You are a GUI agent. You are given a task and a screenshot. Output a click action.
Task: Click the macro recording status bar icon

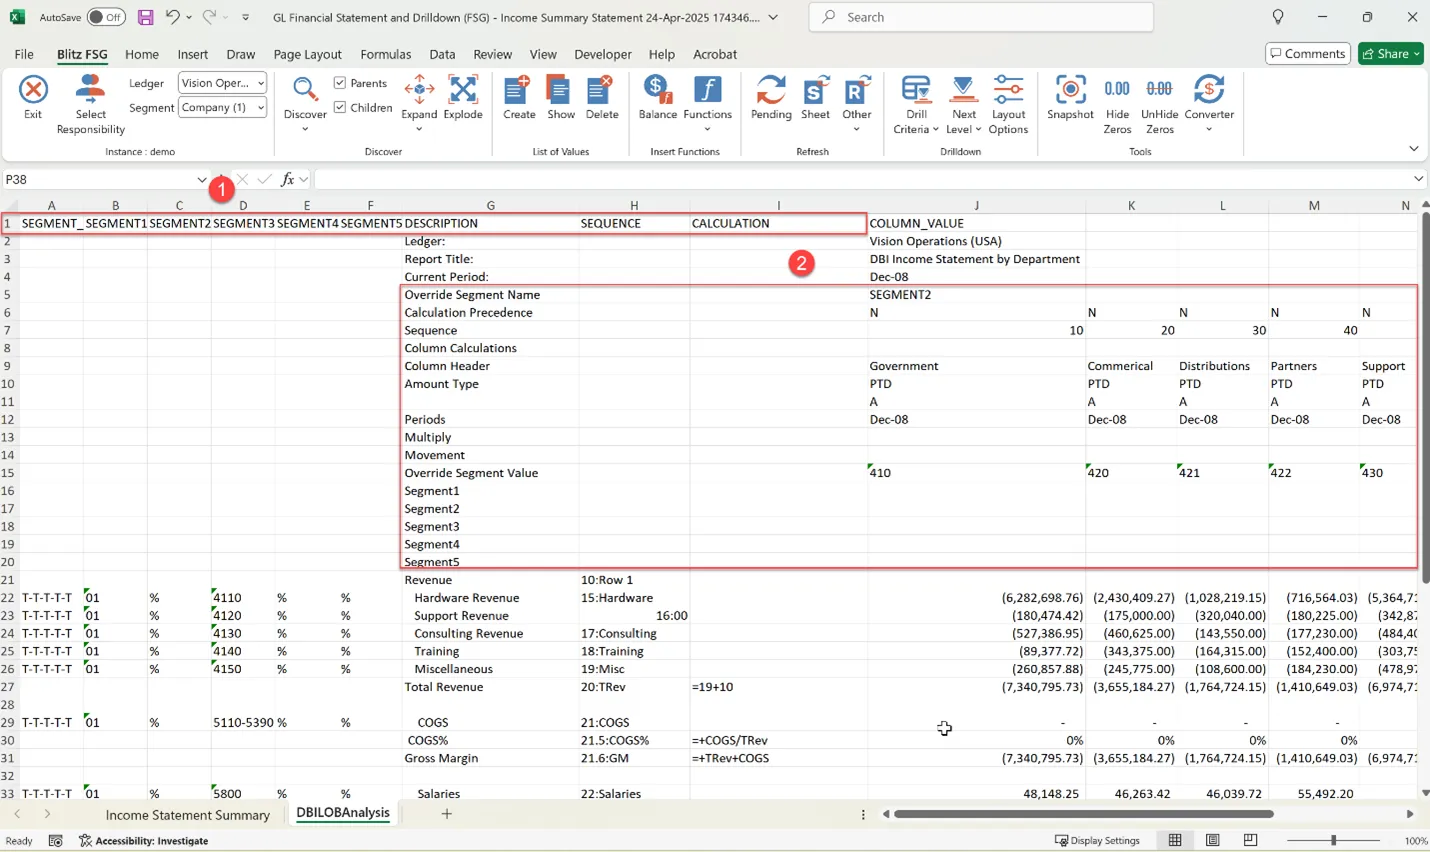point(55,840)
